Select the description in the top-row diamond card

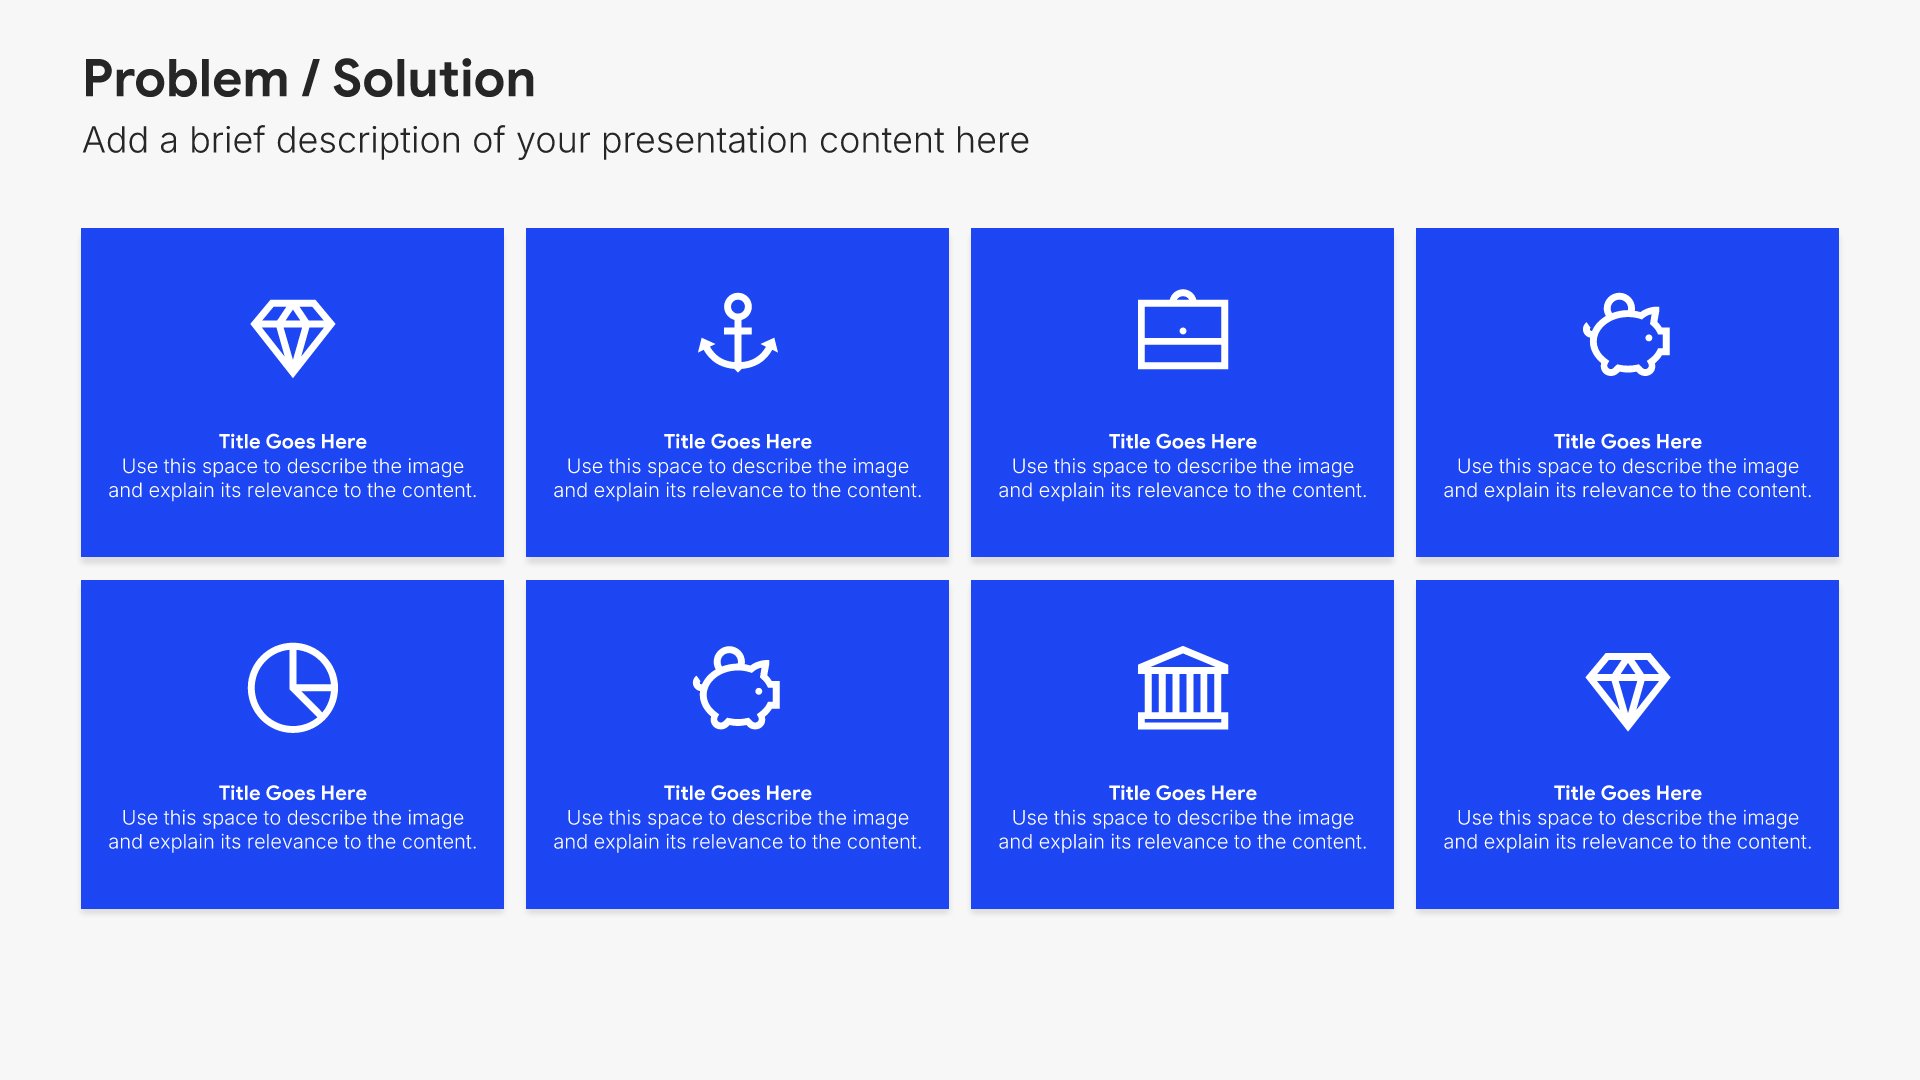(x=293, y=479)
